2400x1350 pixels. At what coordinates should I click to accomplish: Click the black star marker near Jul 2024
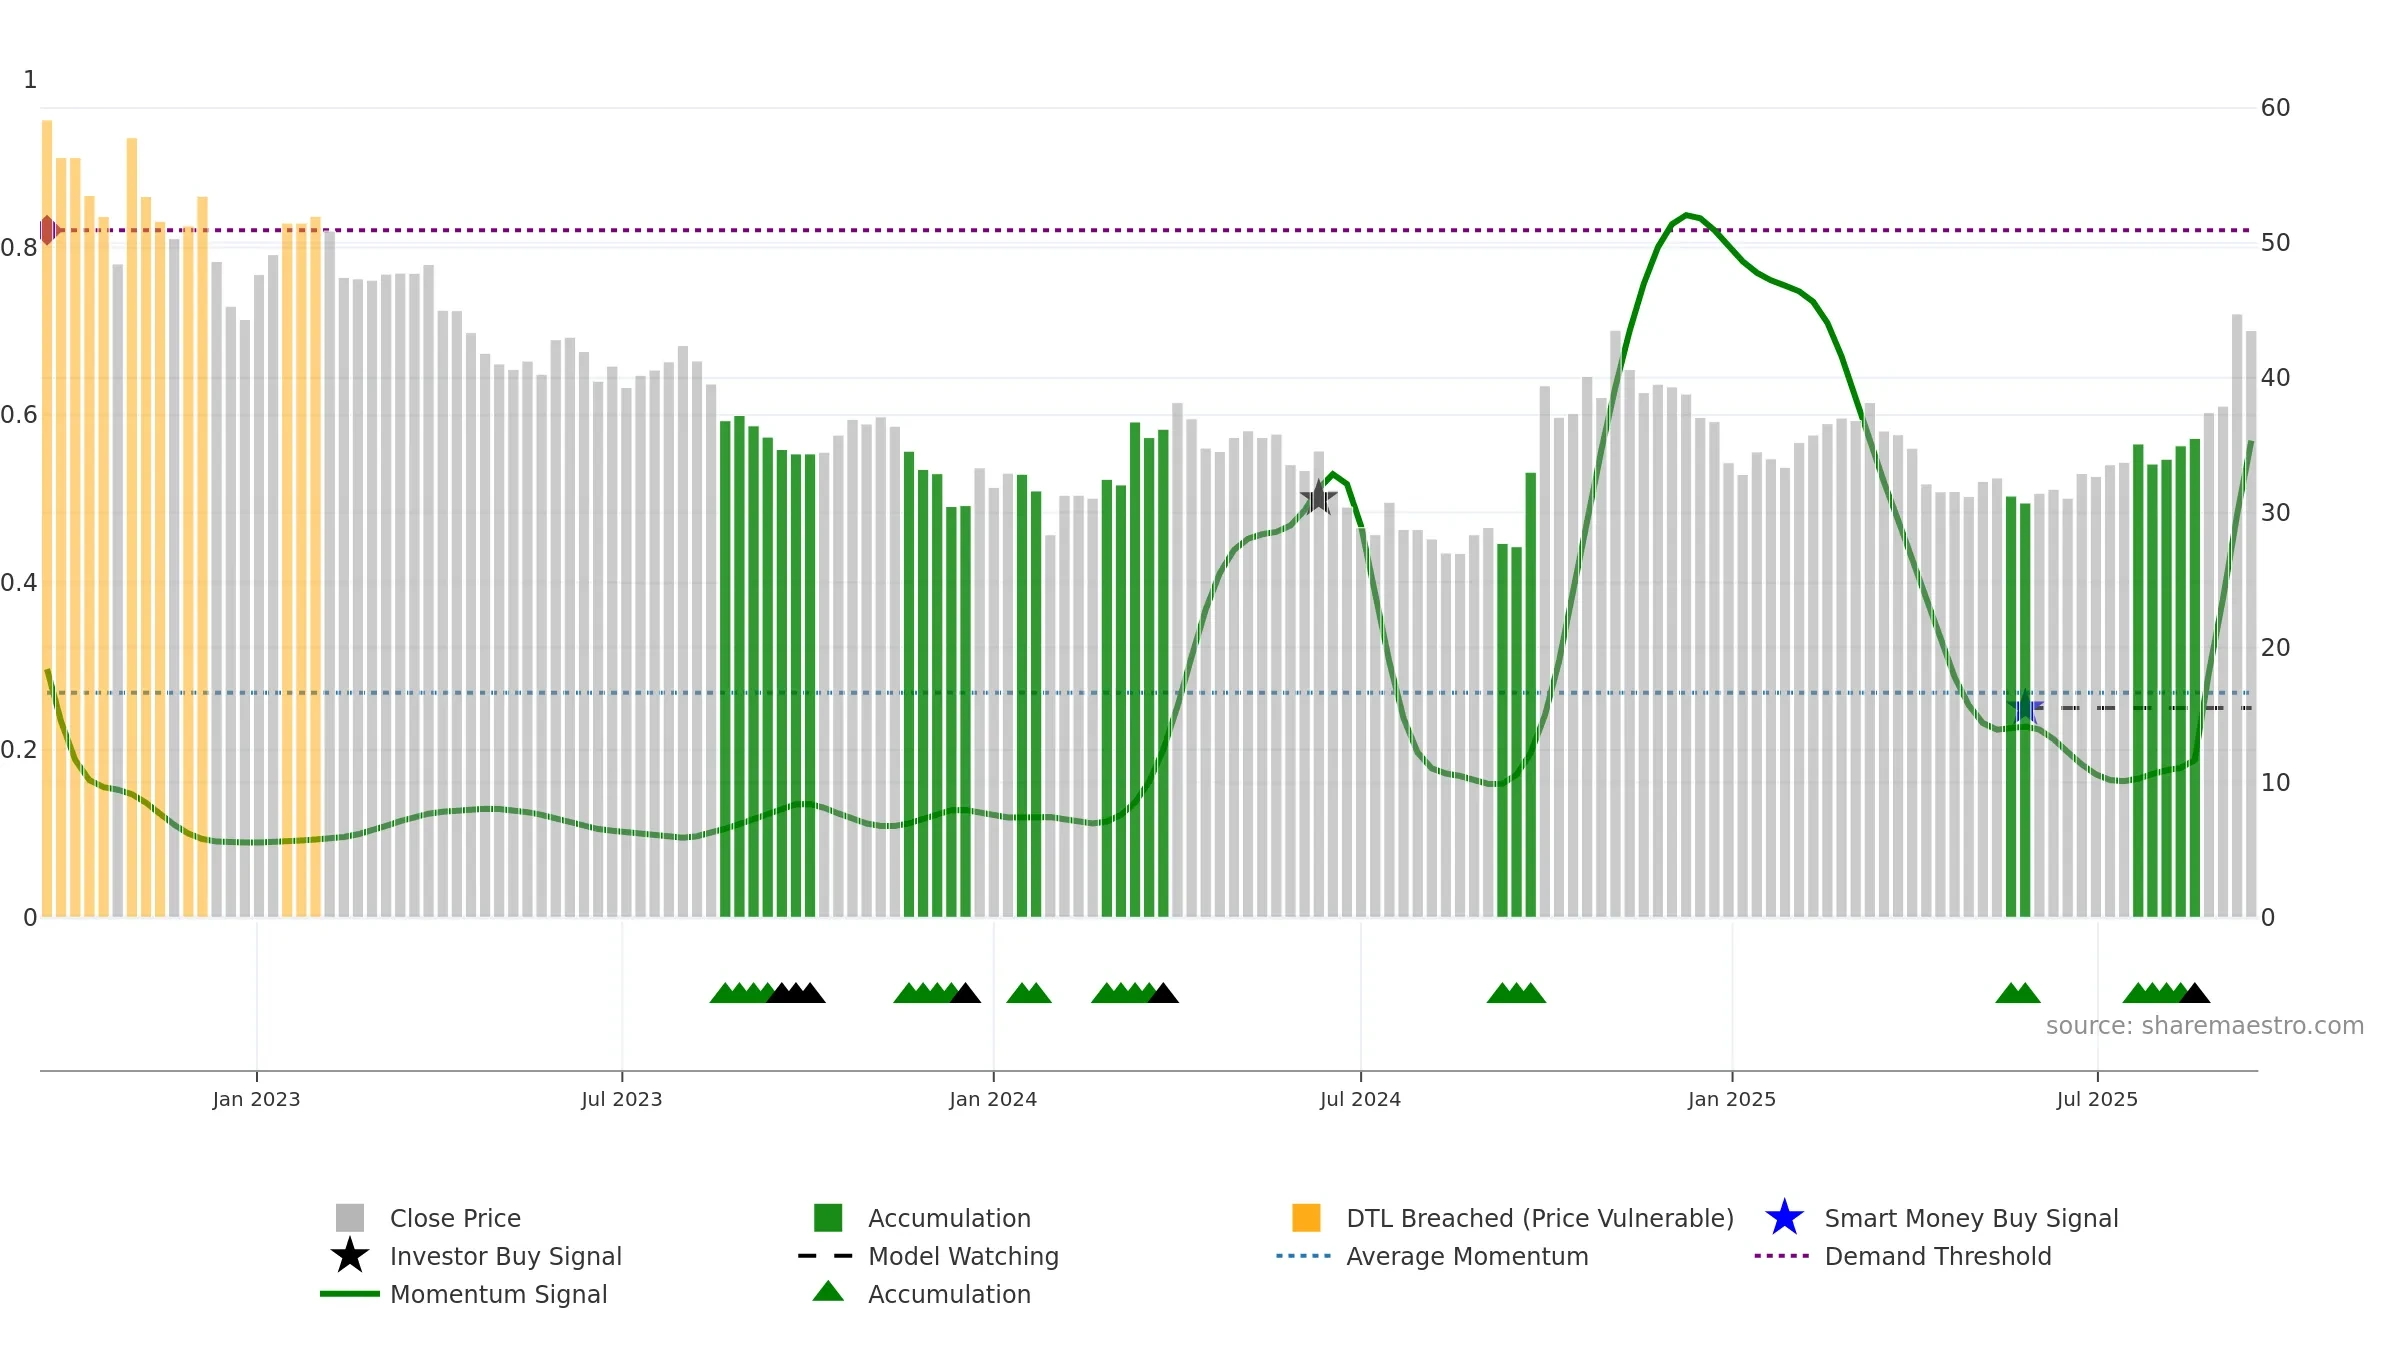point(1318,497)
